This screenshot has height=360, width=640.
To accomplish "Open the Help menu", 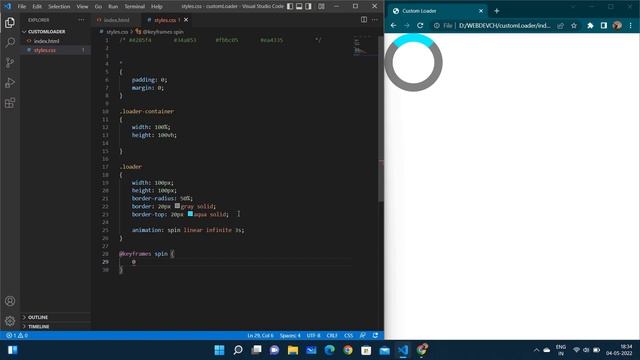I will 157,7.
